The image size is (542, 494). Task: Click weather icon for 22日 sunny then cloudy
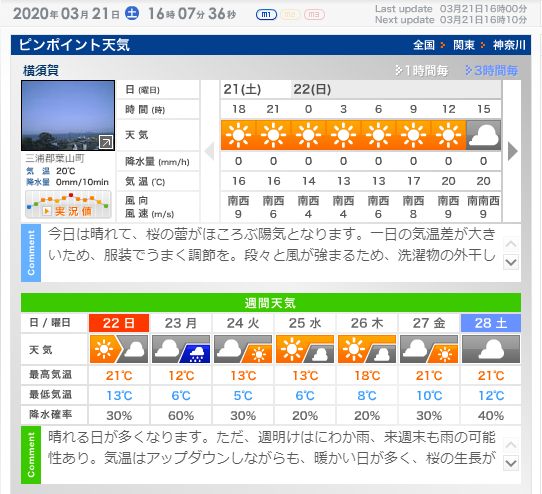pyautogui.click(x=119, y=349)
